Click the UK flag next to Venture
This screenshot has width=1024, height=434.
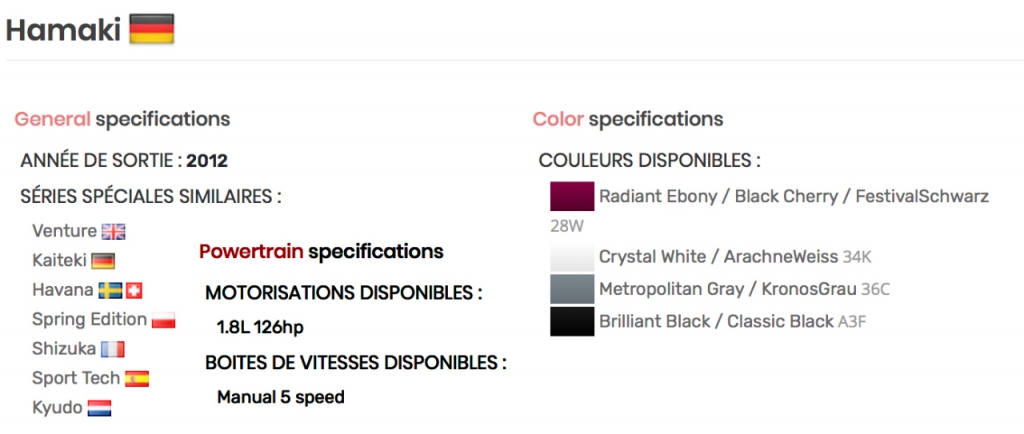(114, 232)
